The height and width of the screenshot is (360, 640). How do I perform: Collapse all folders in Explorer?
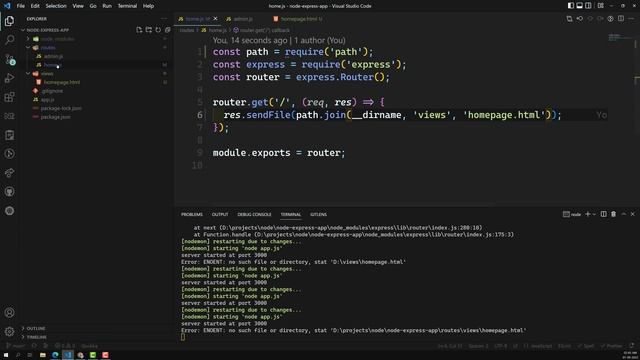tap(167, 30)
